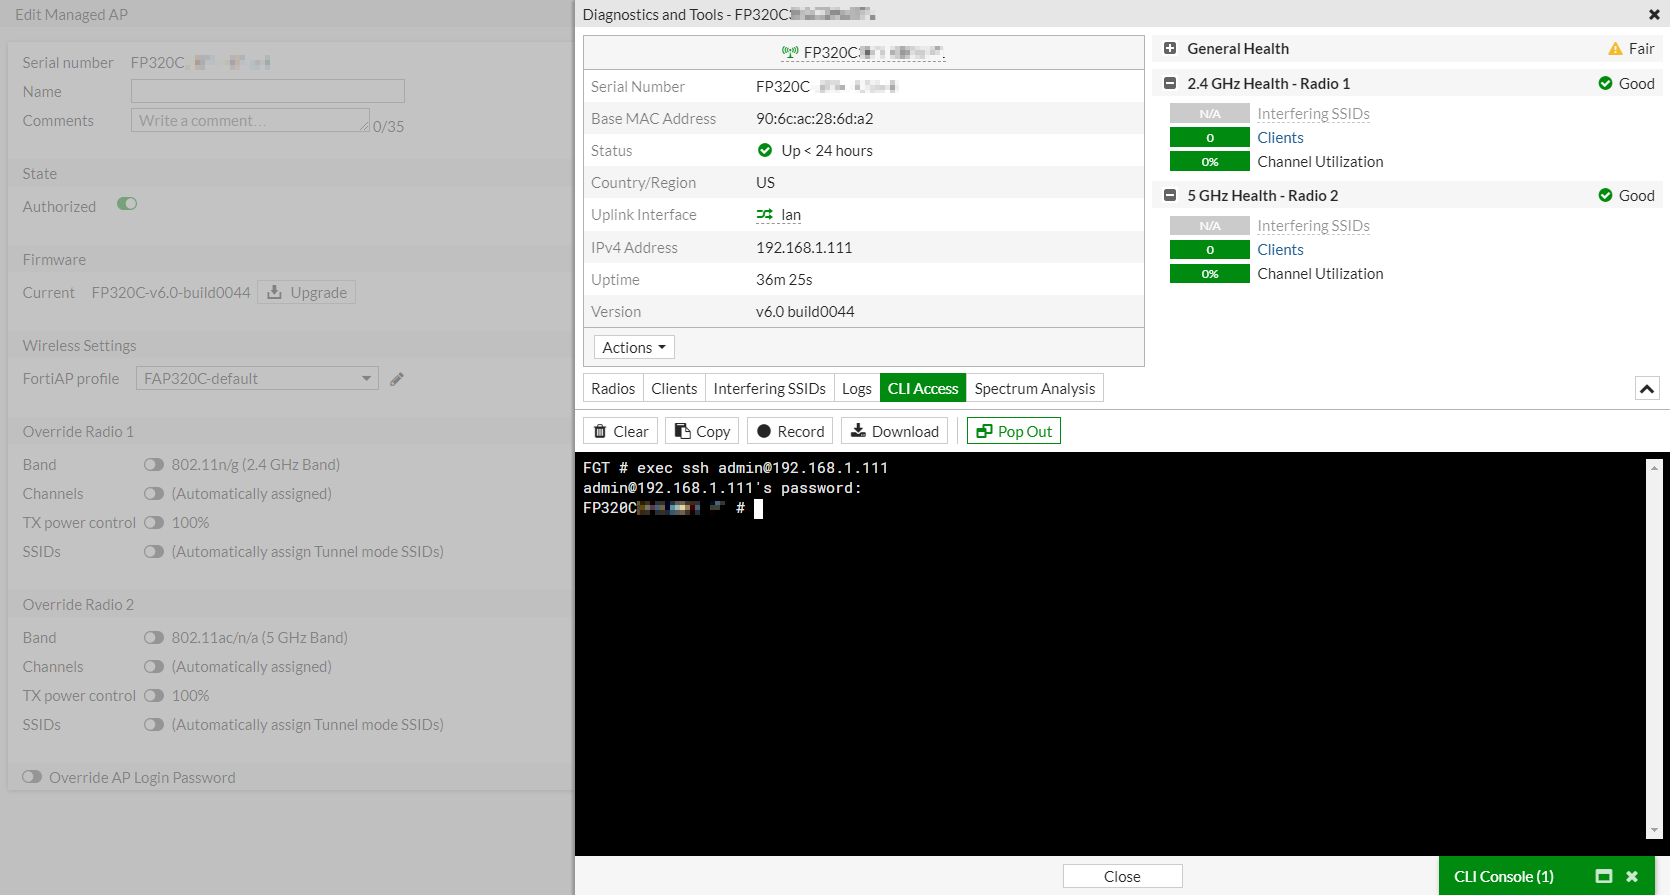Click the lan uplink interface link
Viewport: 1670px width, 895px height.
coord(790,215)
